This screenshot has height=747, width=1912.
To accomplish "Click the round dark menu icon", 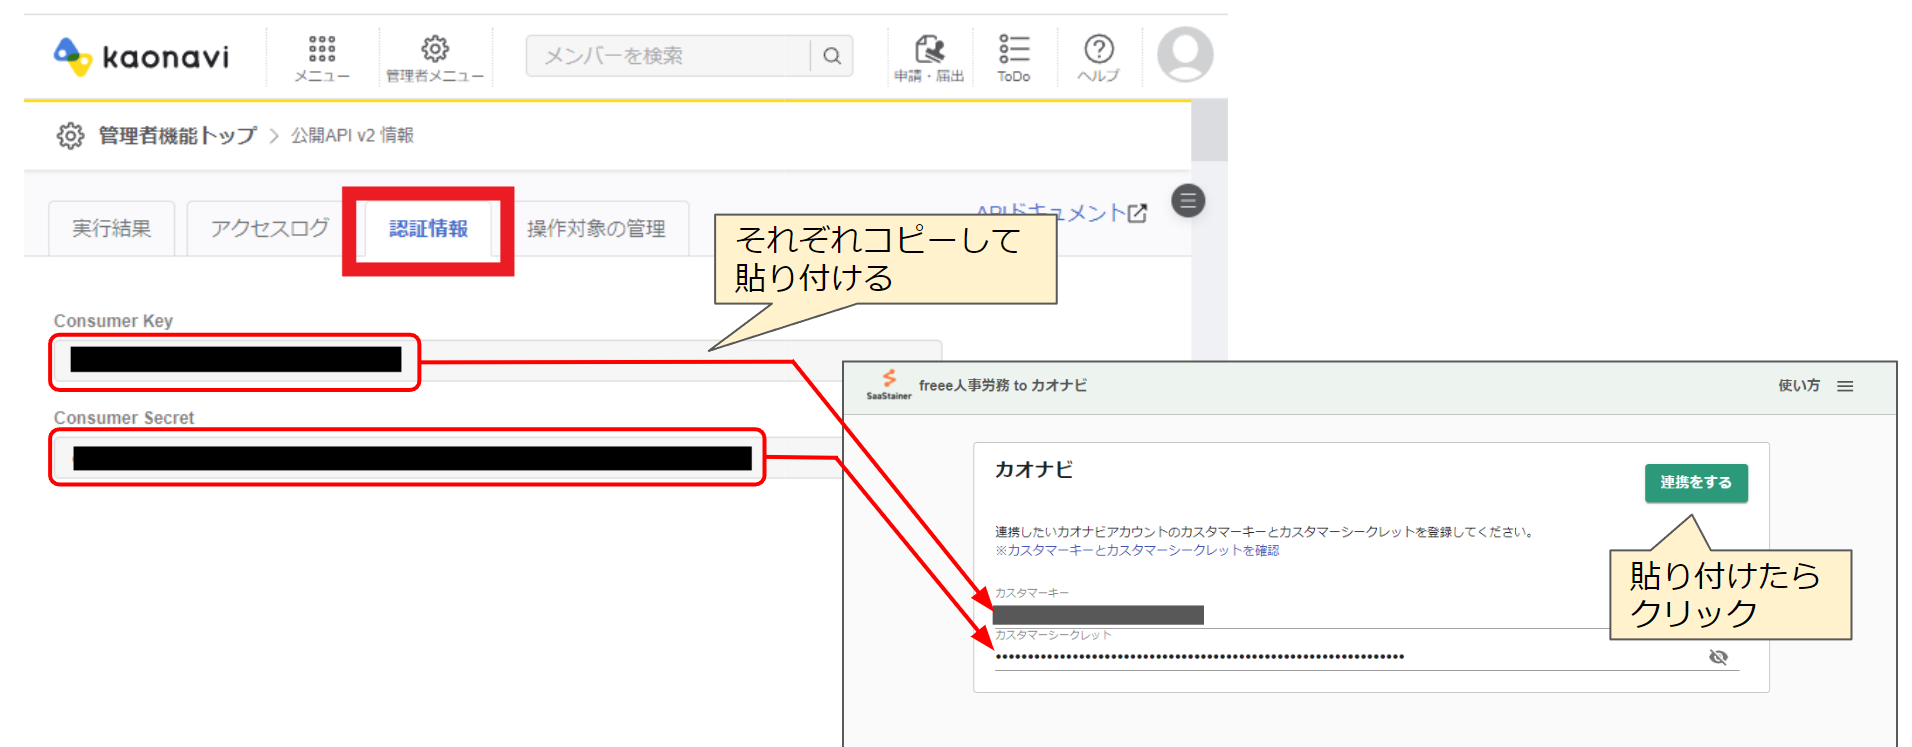I will (1188, 201).
